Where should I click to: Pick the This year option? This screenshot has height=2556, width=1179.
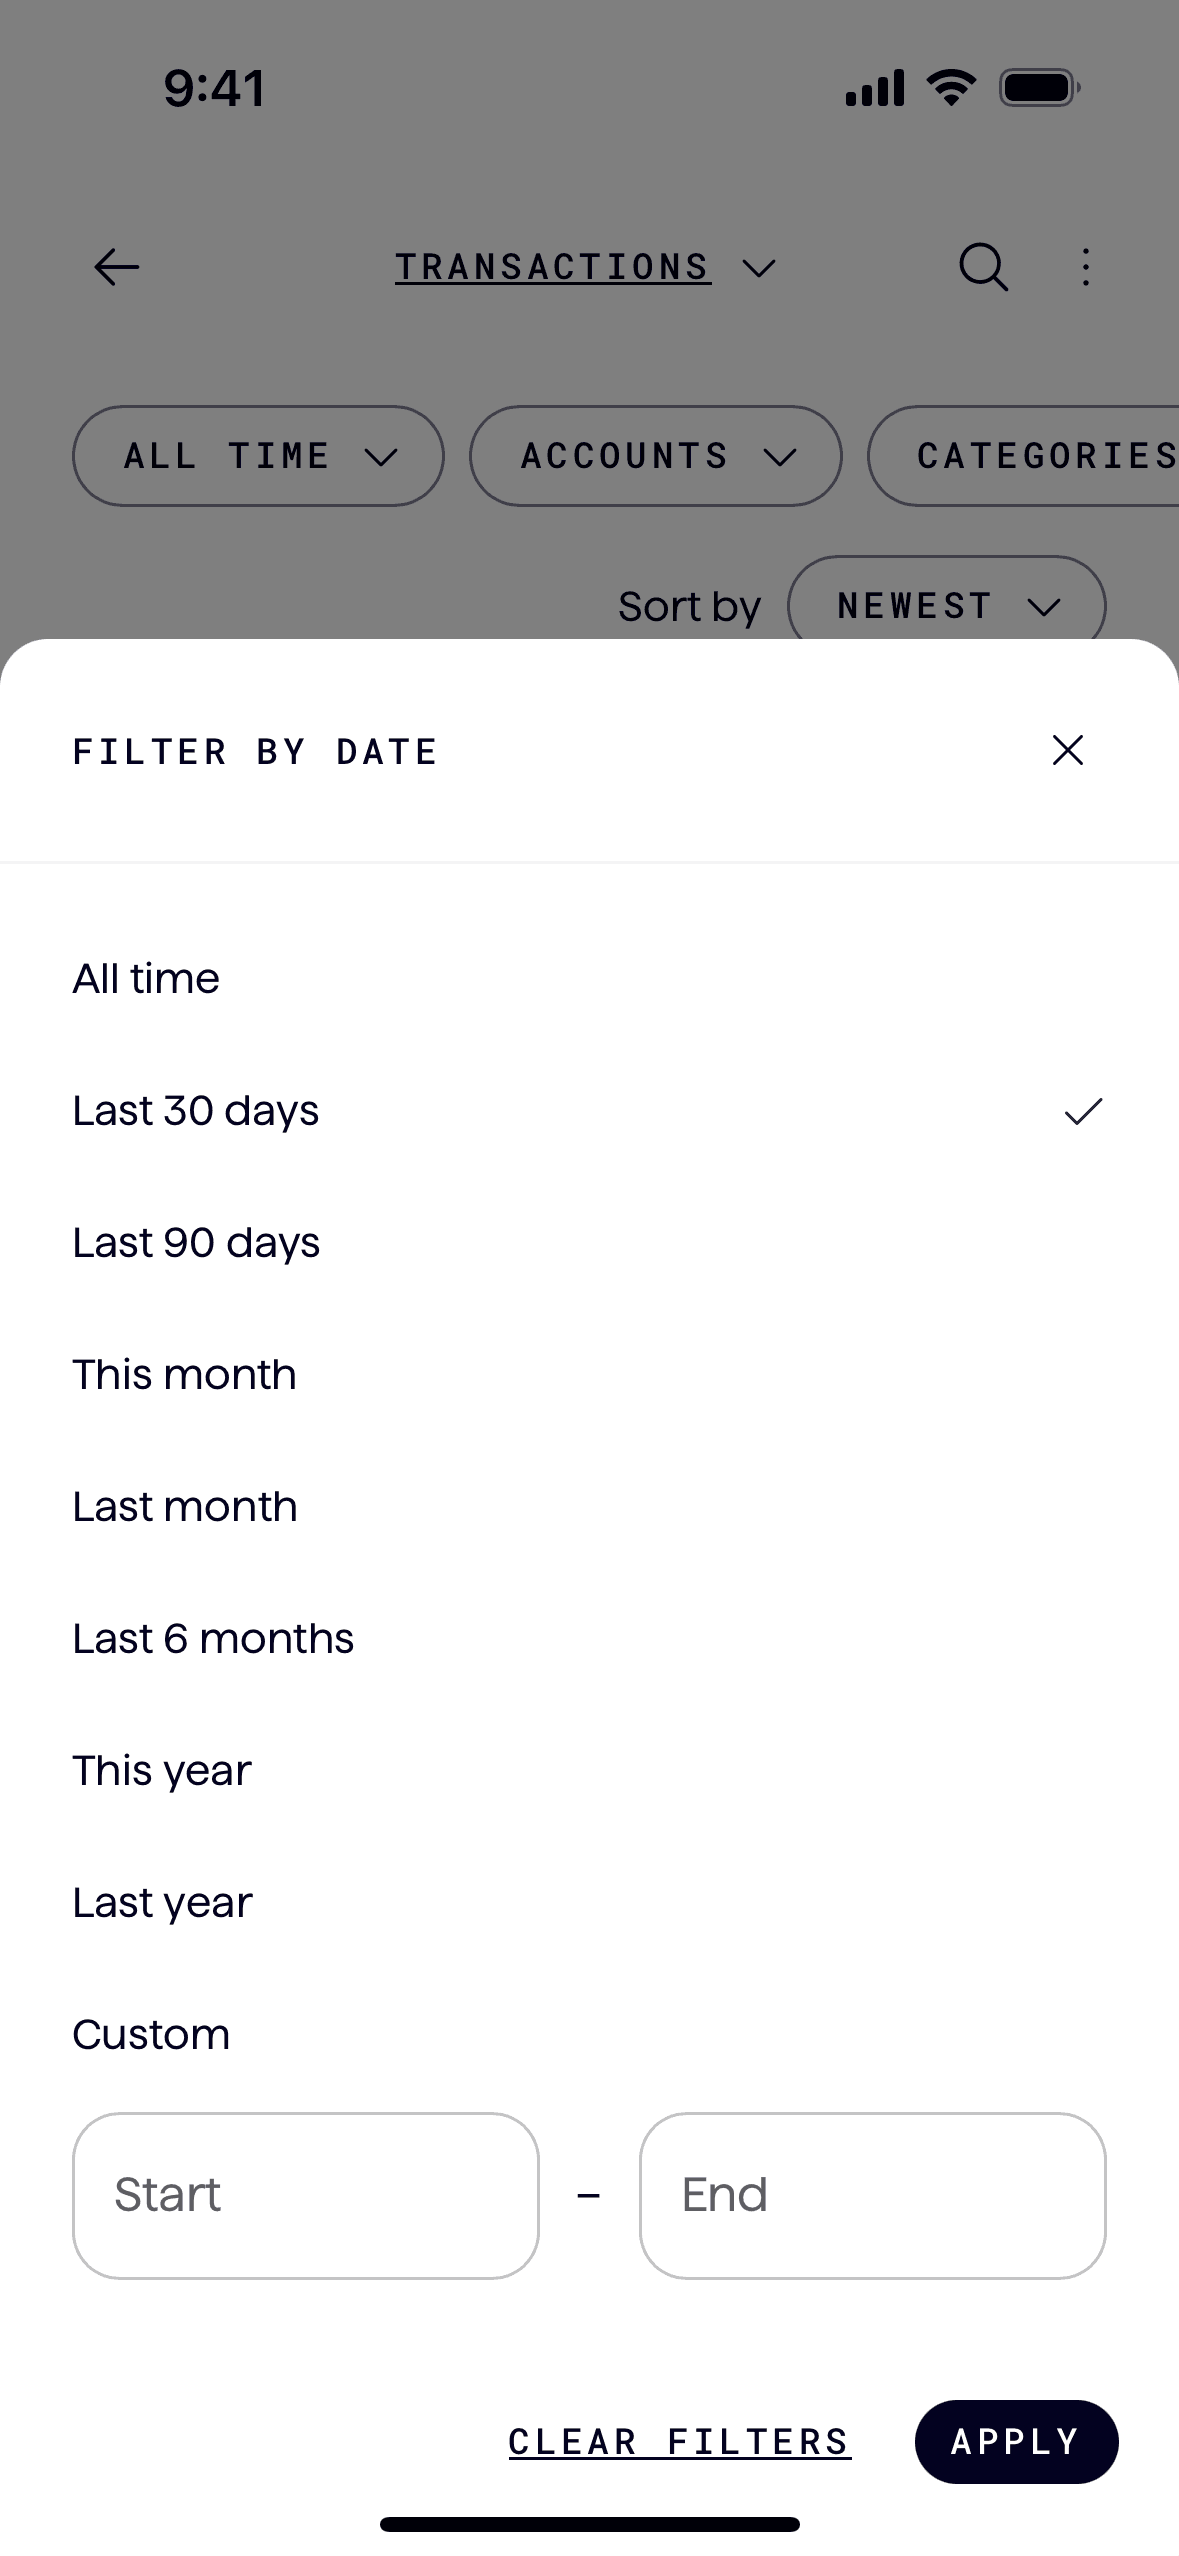point(162,1771)
